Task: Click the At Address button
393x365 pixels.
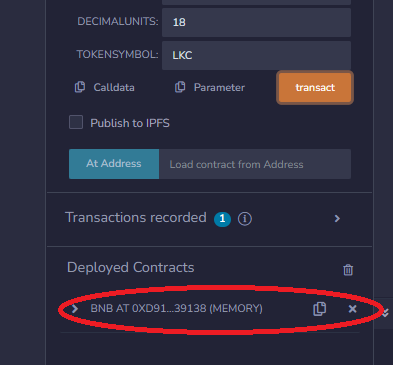Action: [114, 164]
